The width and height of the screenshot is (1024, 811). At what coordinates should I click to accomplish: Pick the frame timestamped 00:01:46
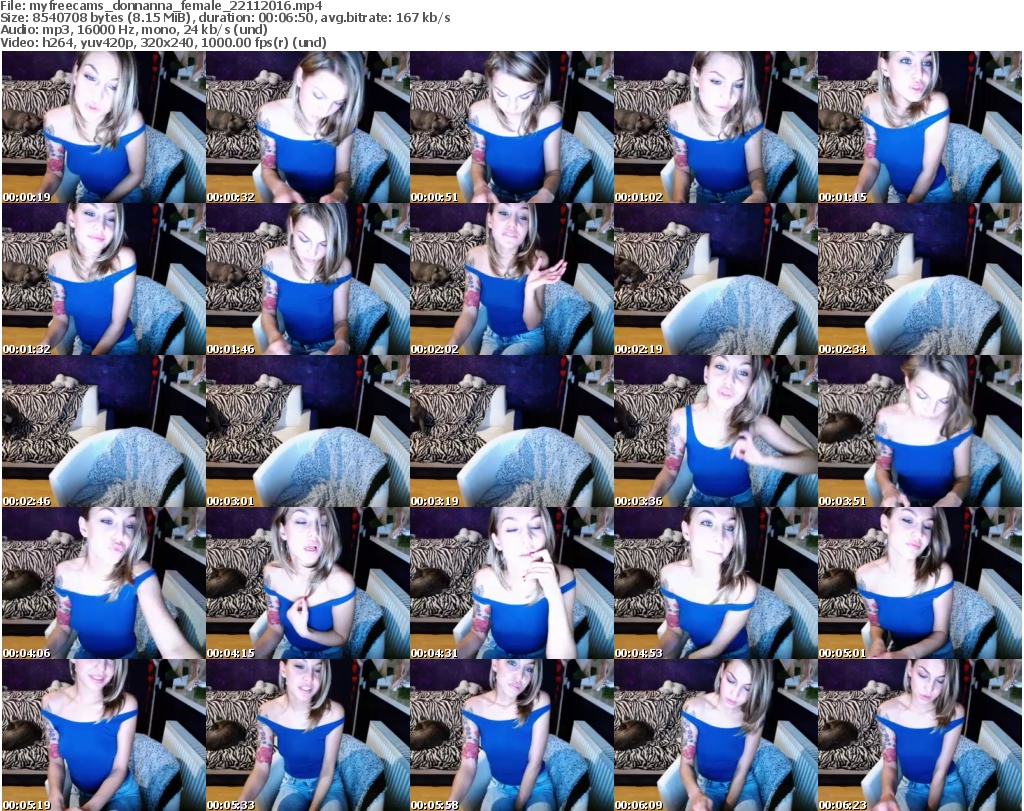coord(307,279)
